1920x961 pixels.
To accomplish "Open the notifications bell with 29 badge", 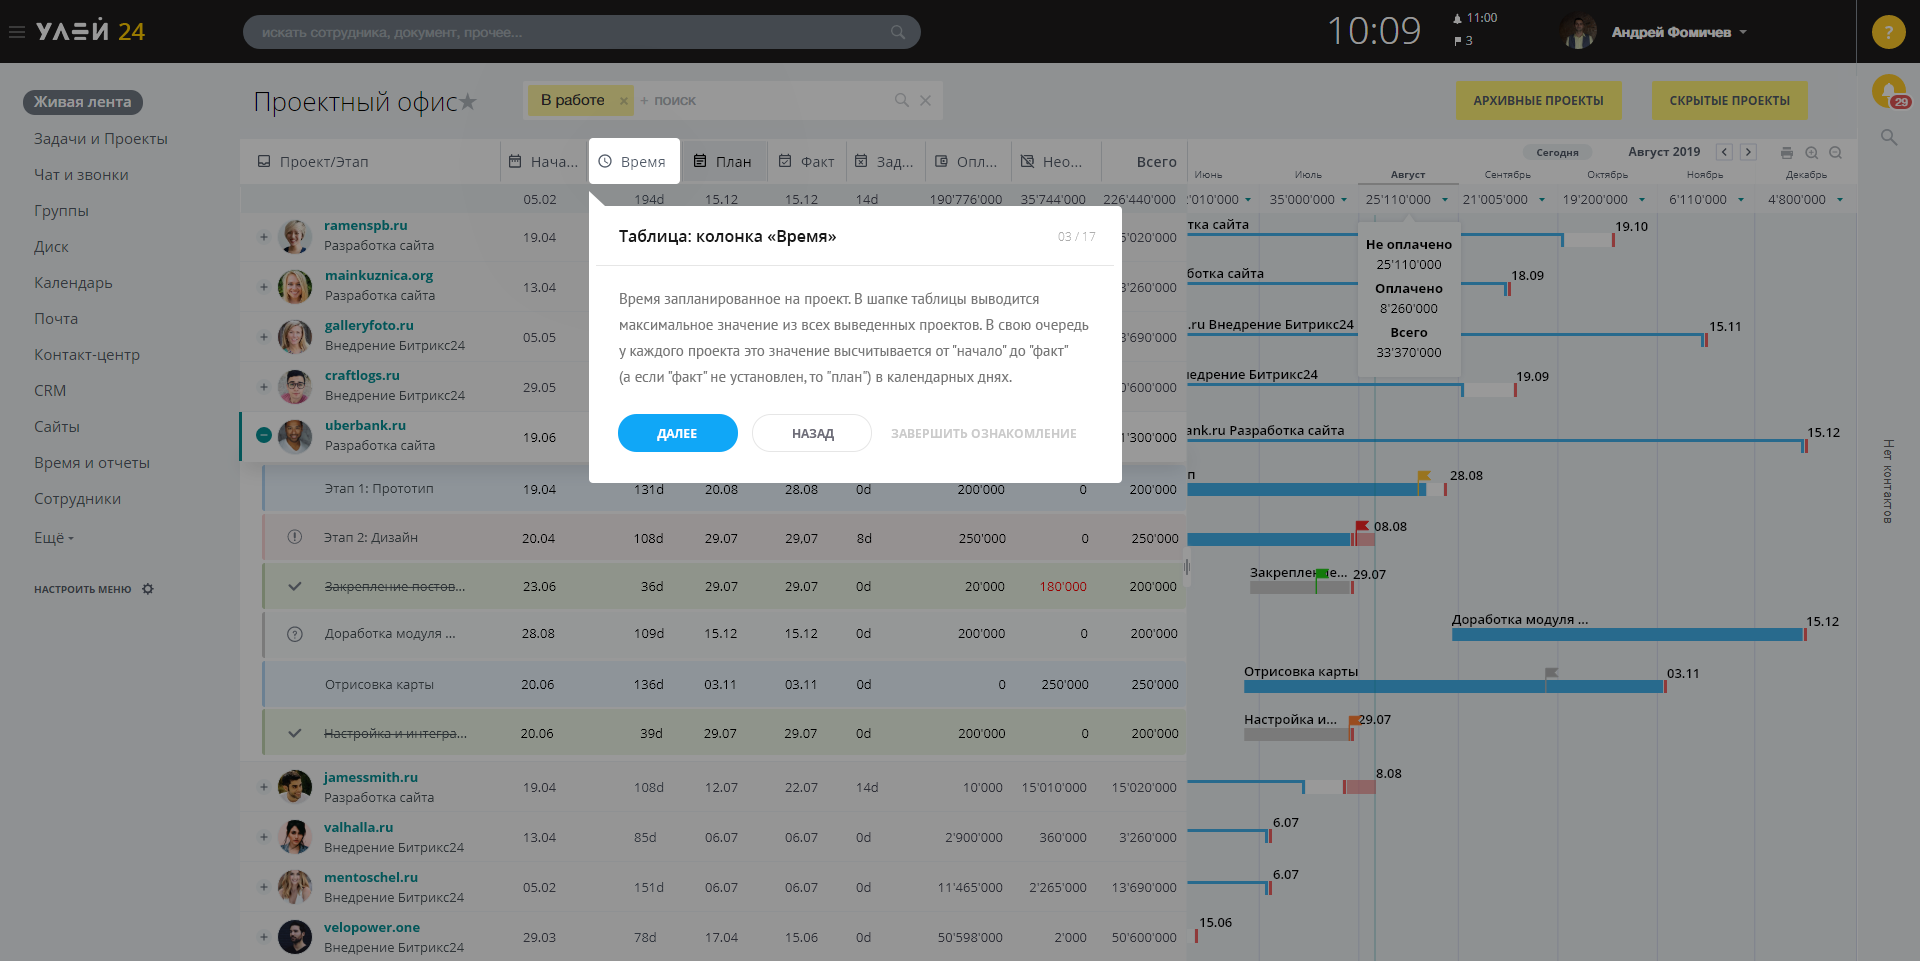I will coord(1889,92).
